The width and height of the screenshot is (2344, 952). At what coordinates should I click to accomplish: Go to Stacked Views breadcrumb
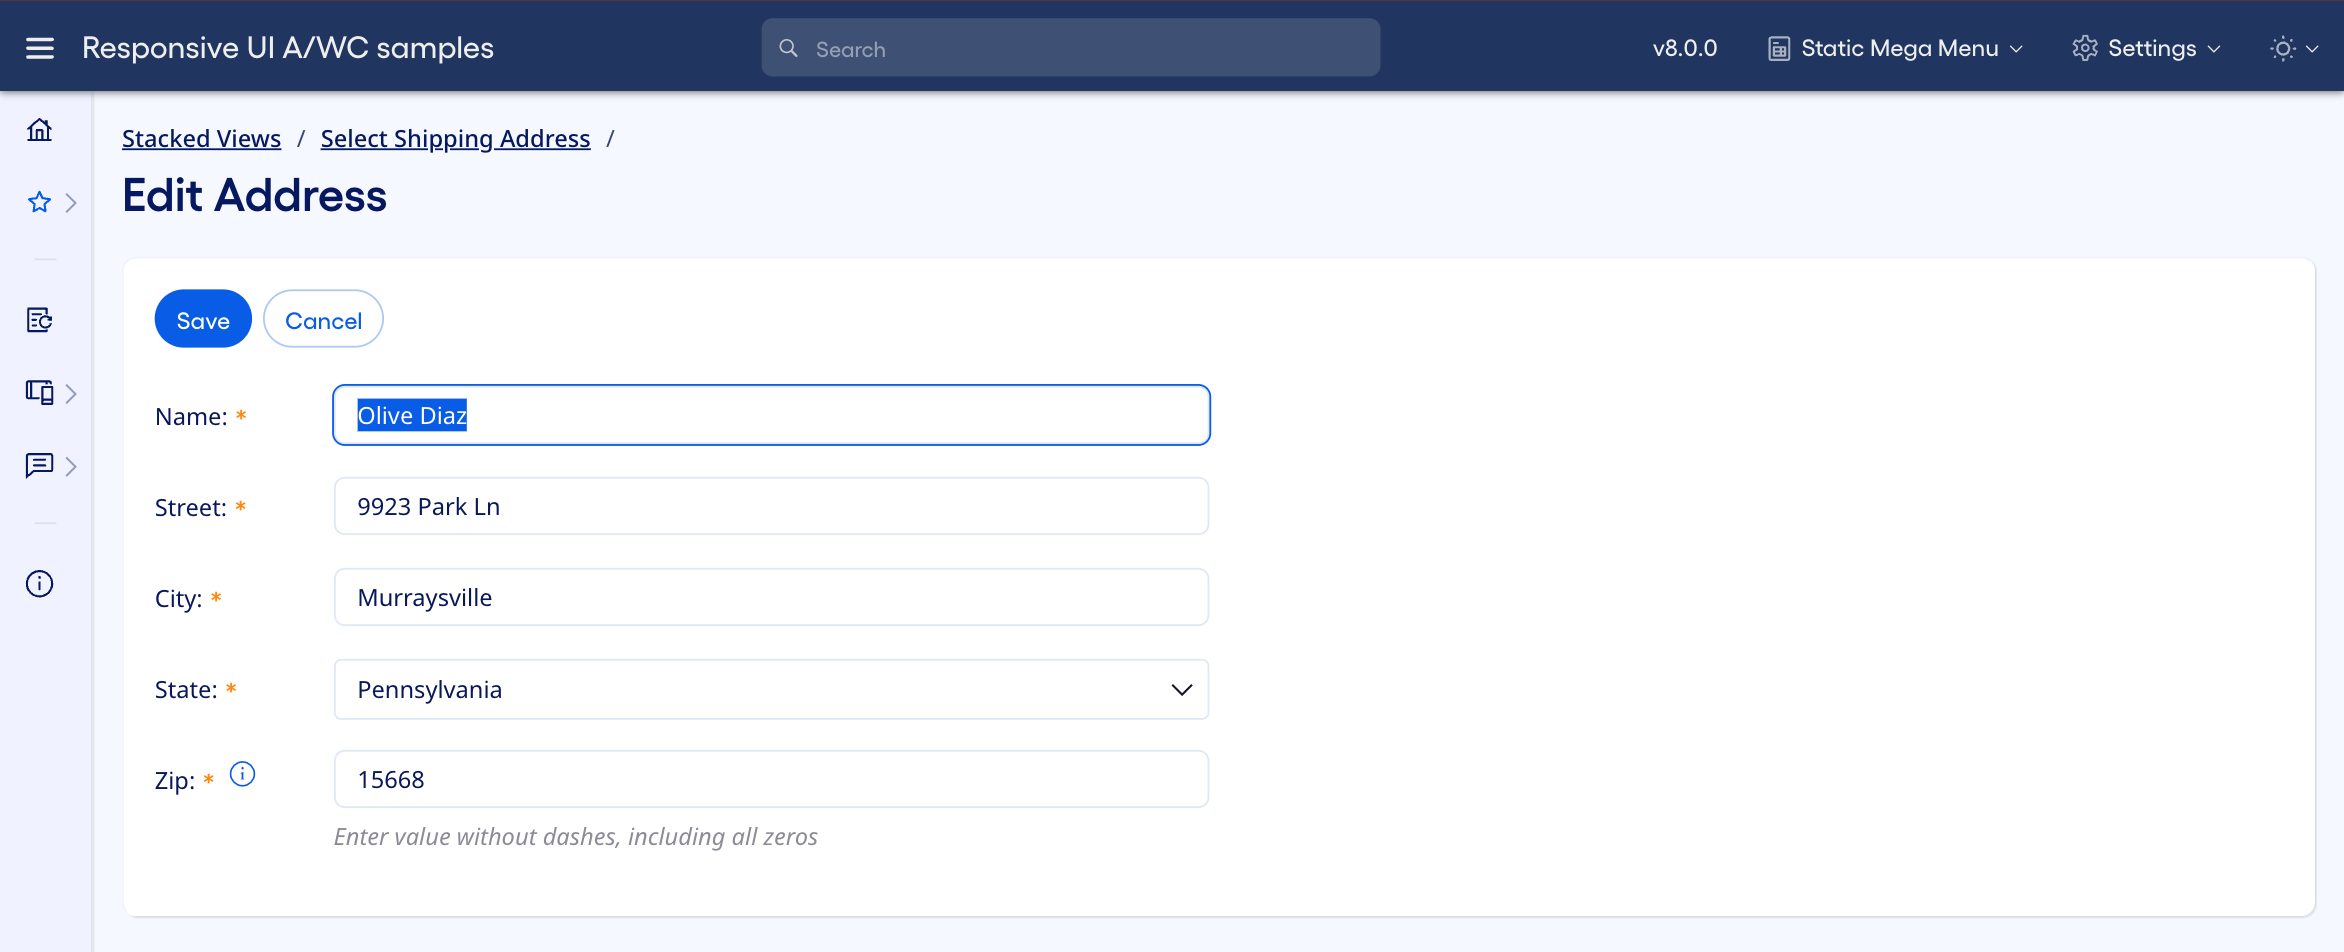201,139
